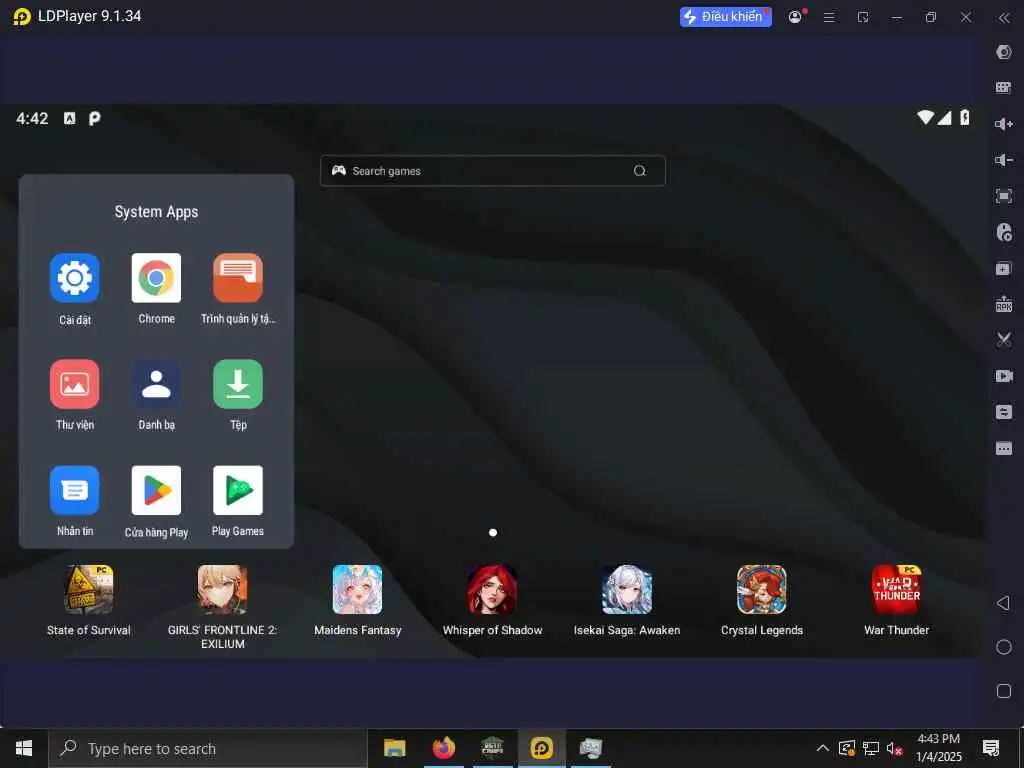Launch the Play Games app

tap(238, 490)
